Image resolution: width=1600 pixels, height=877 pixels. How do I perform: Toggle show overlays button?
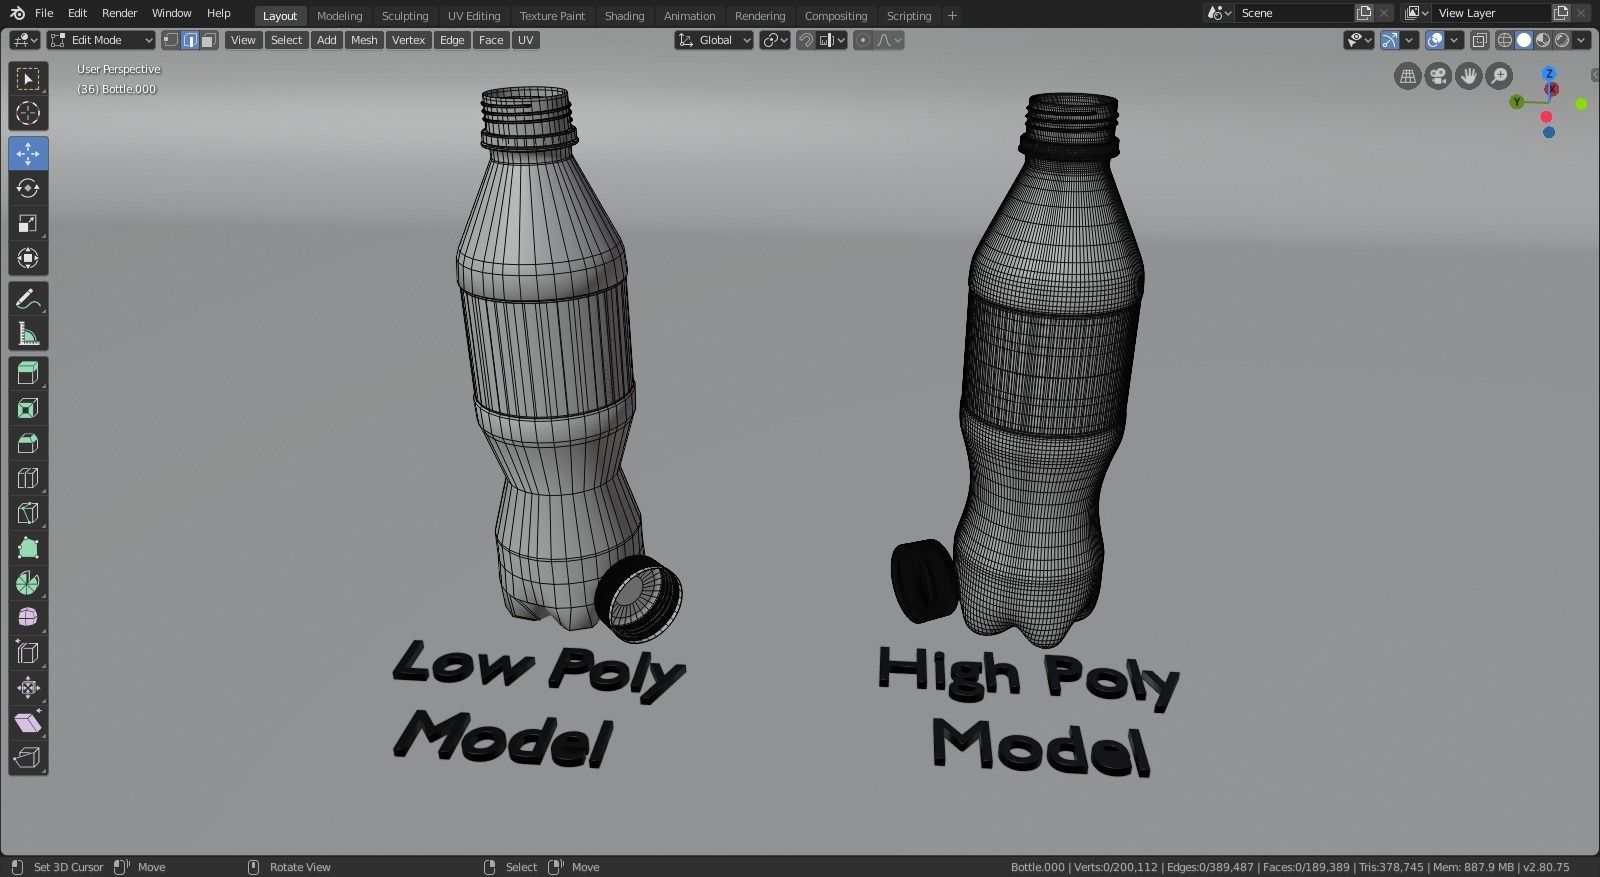pos(1435,40)
